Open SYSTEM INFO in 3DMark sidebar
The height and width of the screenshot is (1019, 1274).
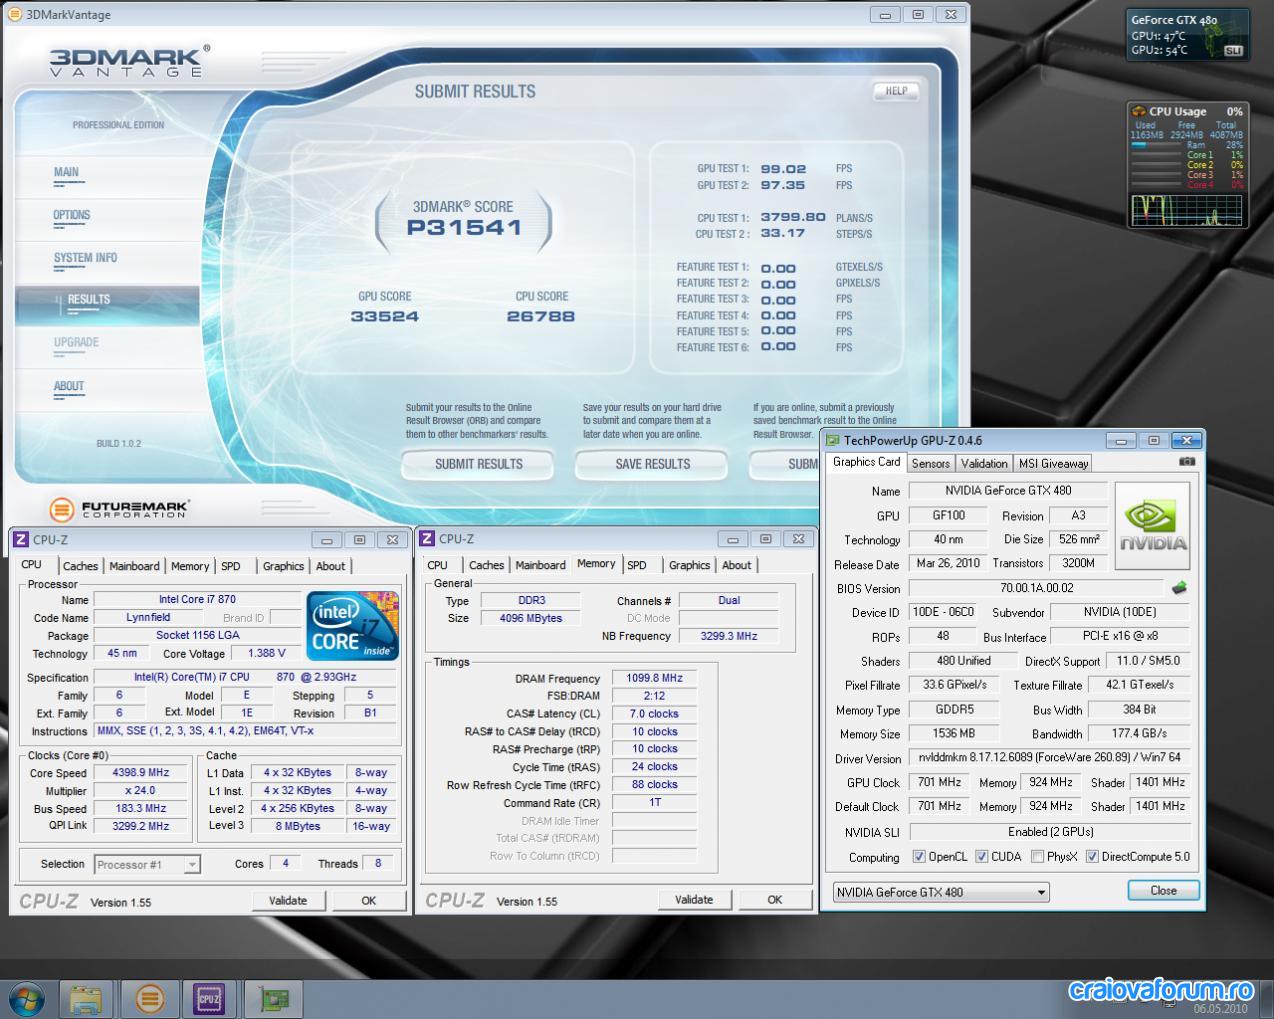pyautogui.click(x=85, y=258)
